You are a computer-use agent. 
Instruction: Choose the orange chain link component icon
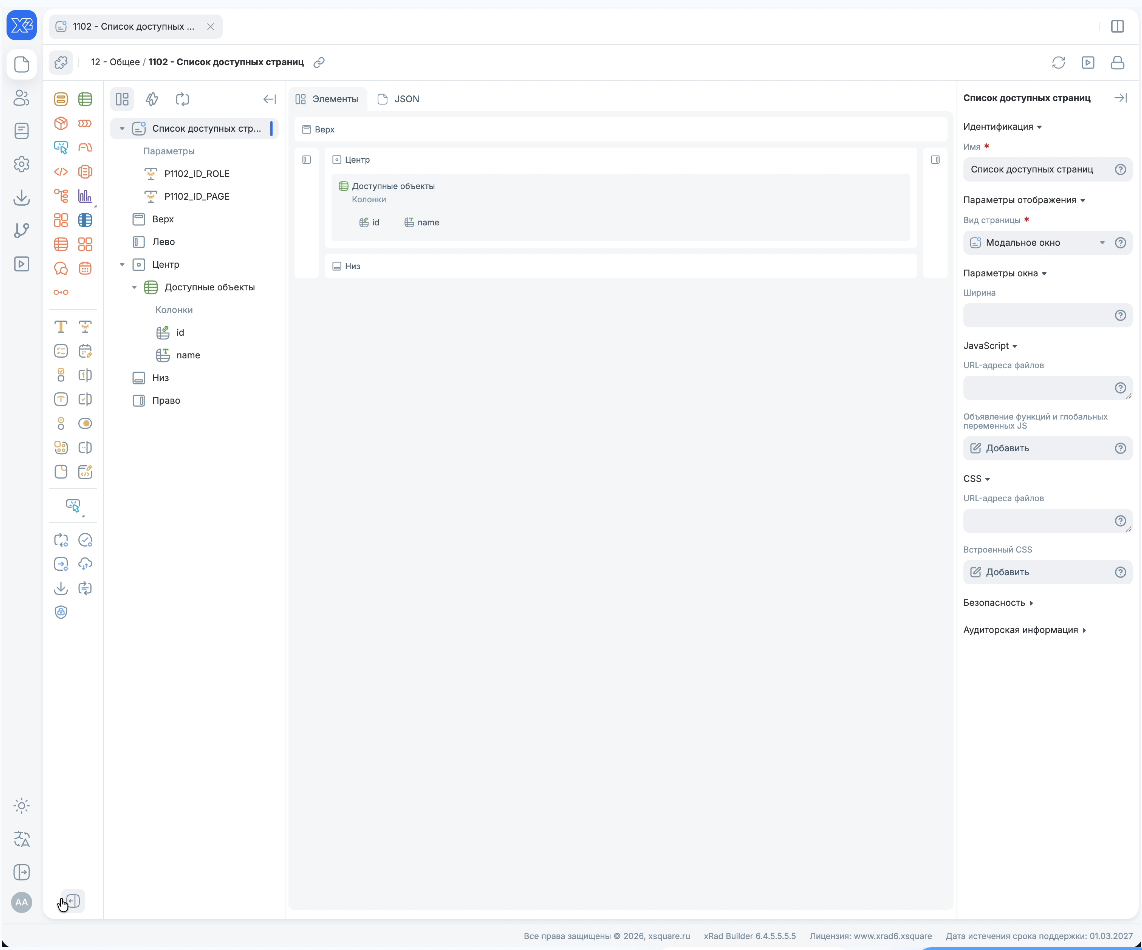click(61, 292)
